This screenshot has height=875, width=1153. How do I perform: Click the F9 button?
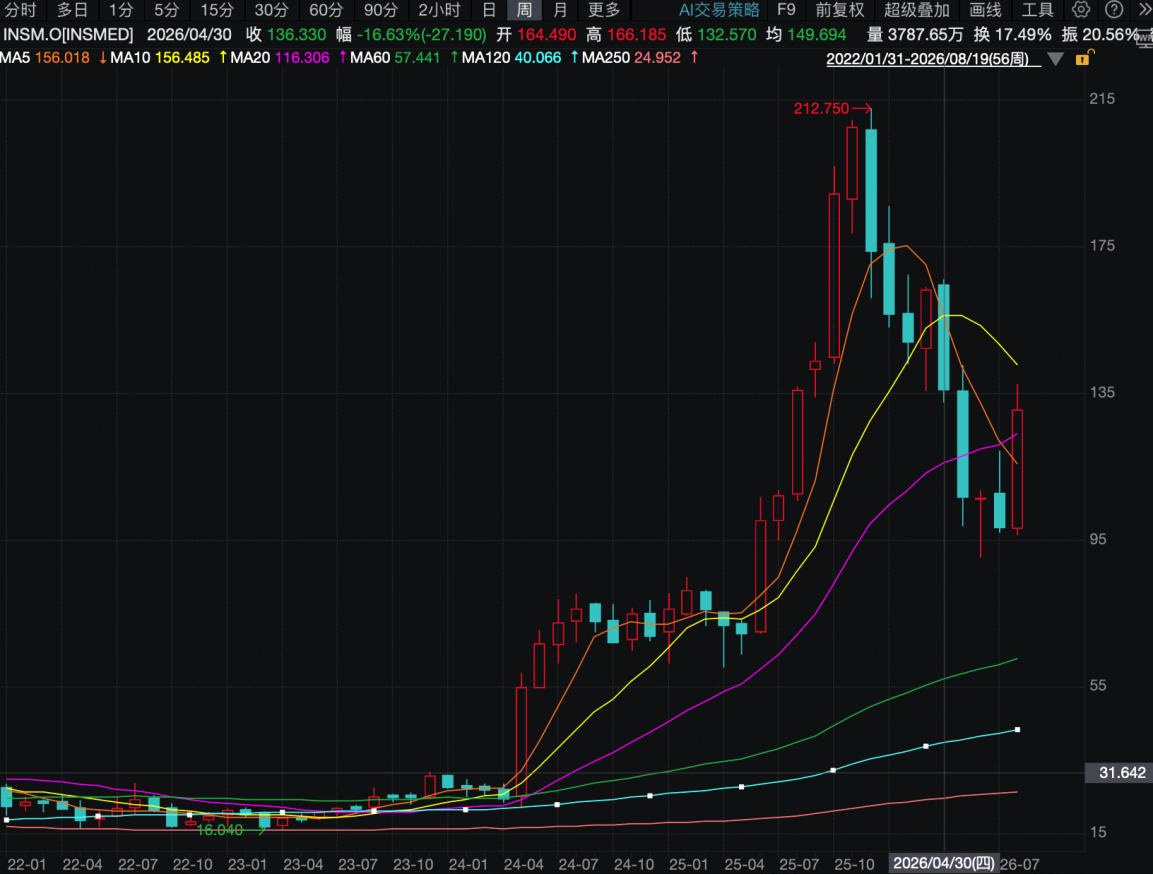[786, 10]
